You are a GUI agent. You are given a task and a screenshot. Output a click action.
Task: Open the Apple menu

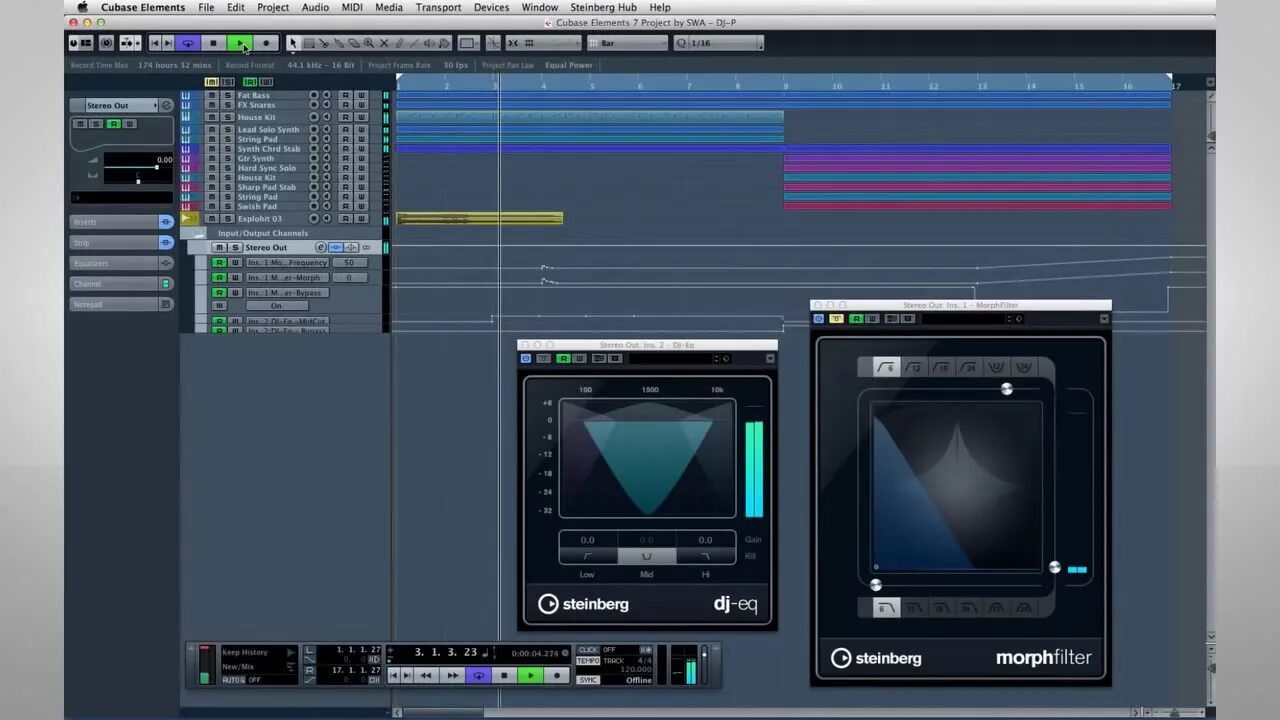click(82, 7)
